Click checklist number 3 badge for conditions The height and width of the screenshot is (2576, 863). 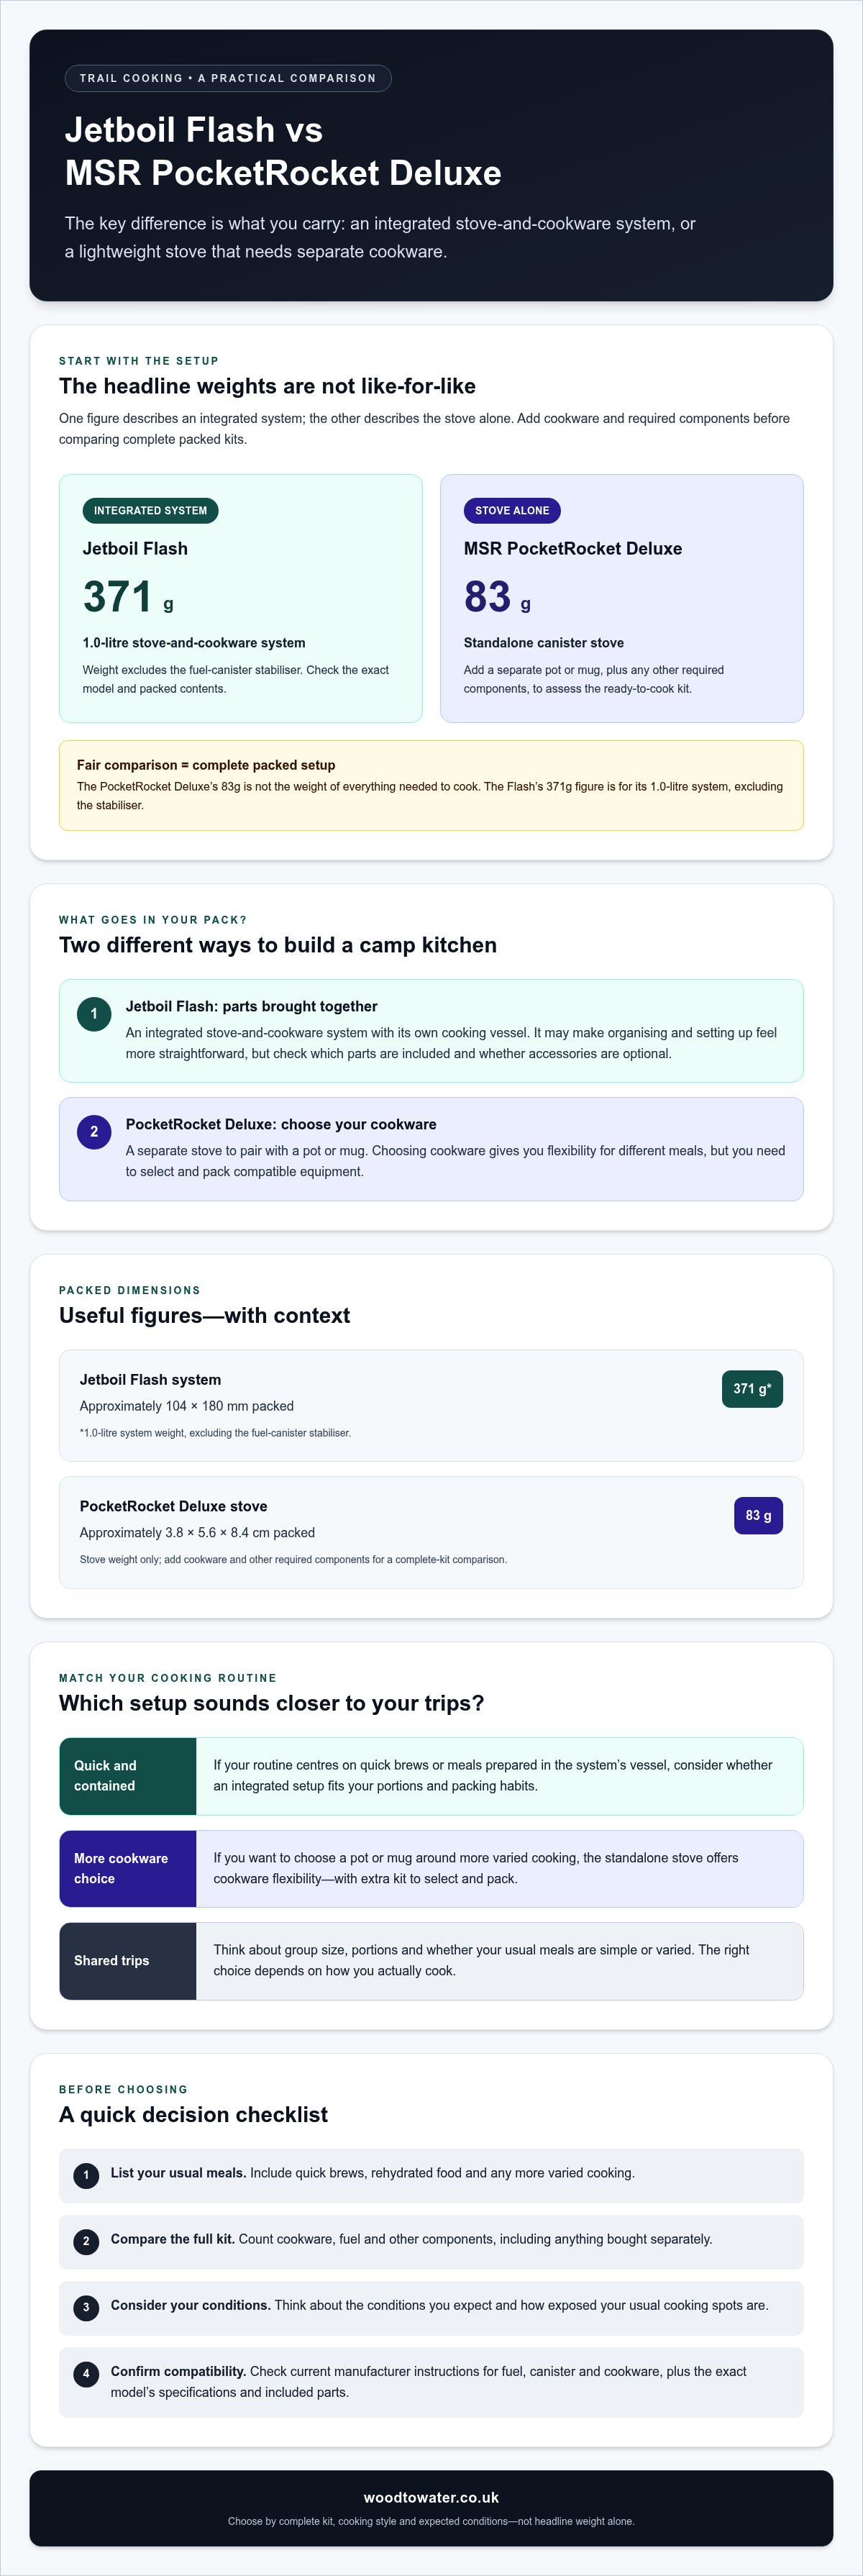tap(86, 2306)
